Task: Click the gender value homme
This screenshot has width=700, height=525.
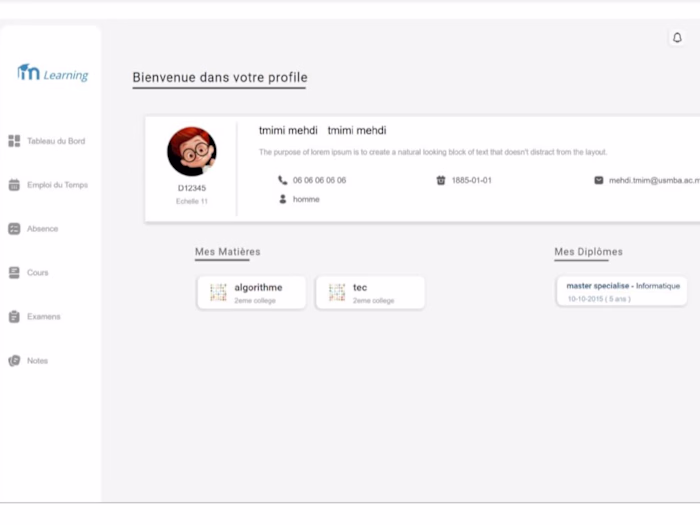Action: [x=306, y=199]
